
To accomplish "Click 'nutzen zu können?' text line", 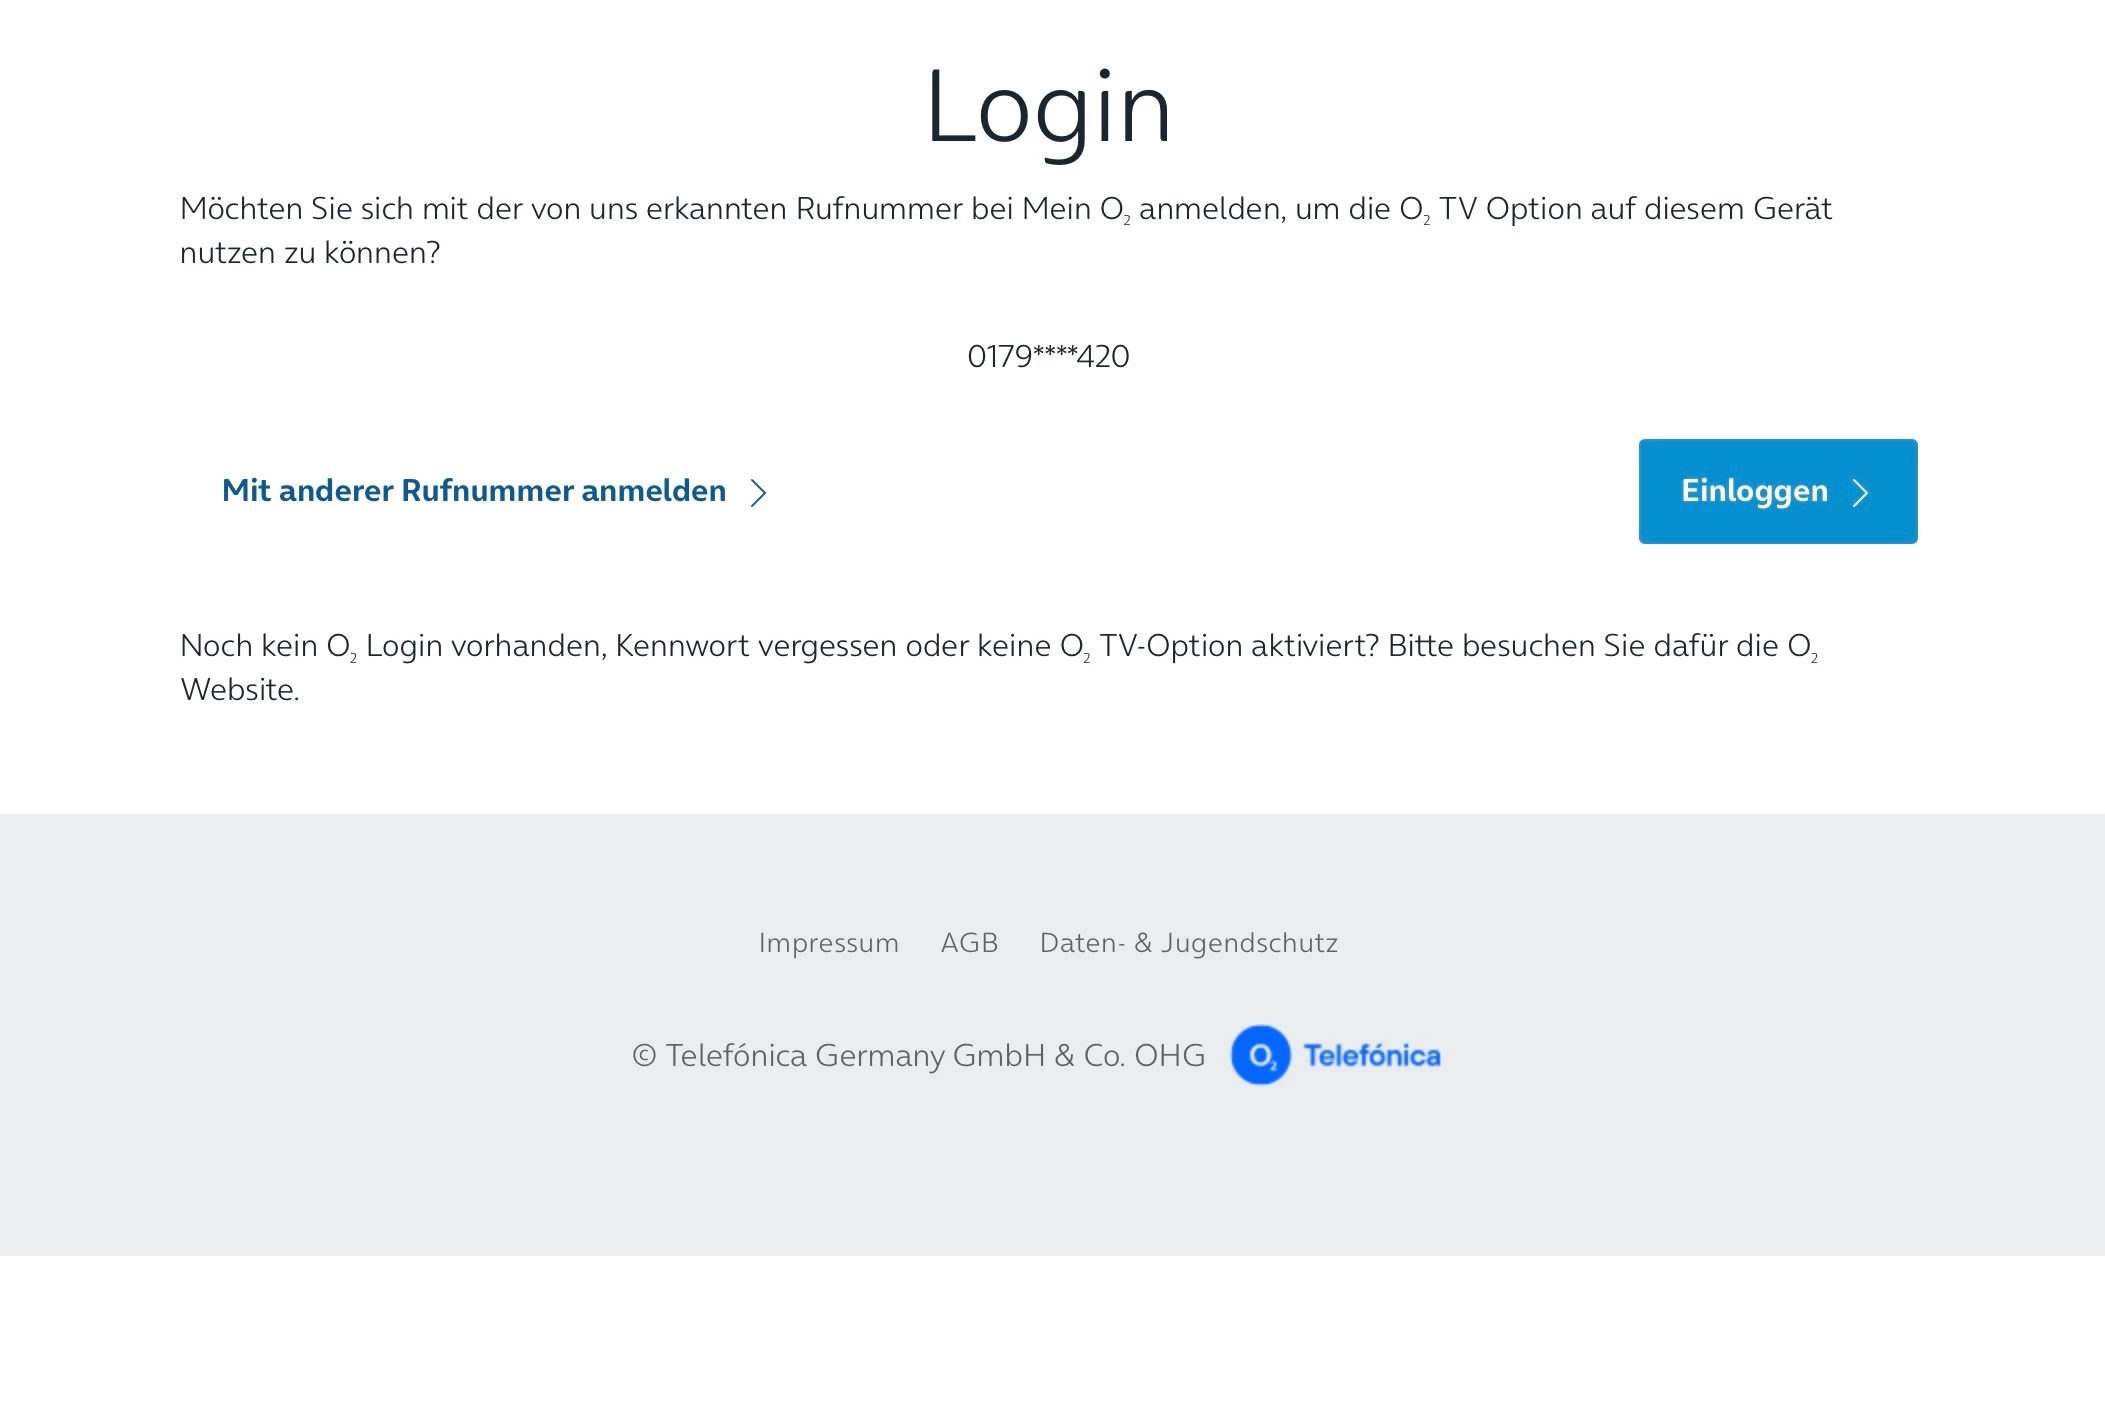I will coord(310,253).
